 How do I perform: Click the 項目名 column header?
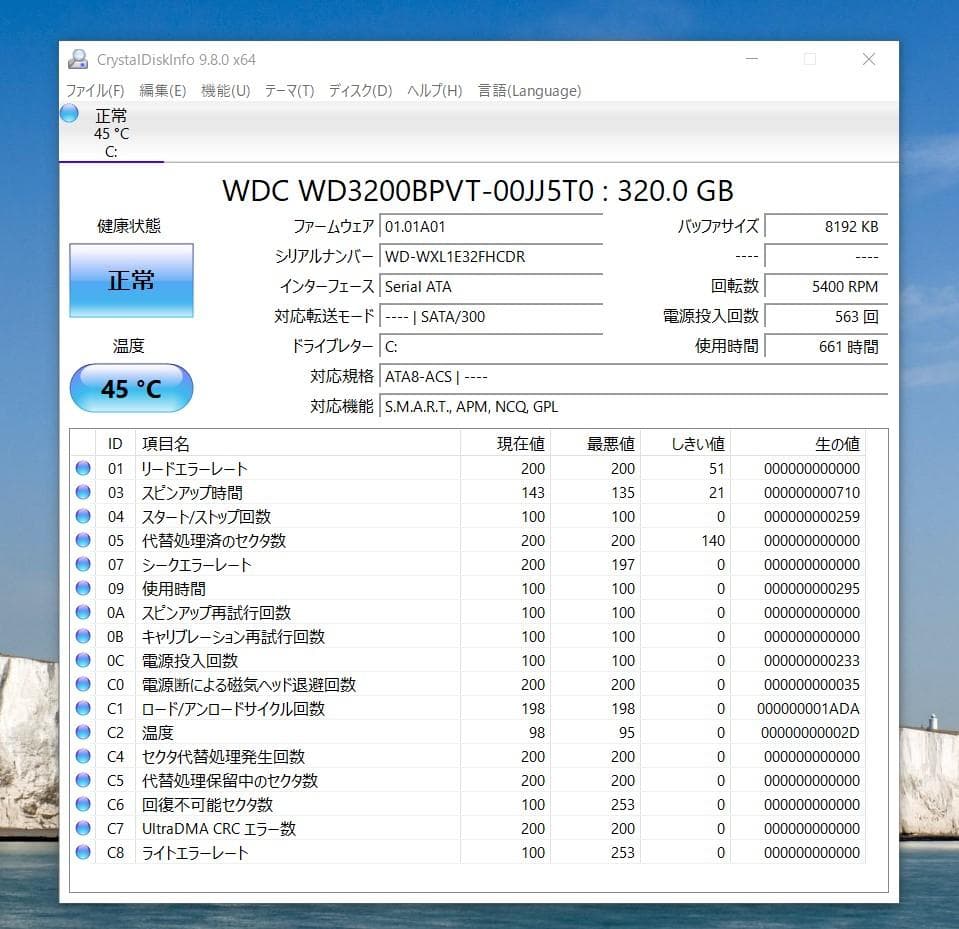[x=297, y=443]
